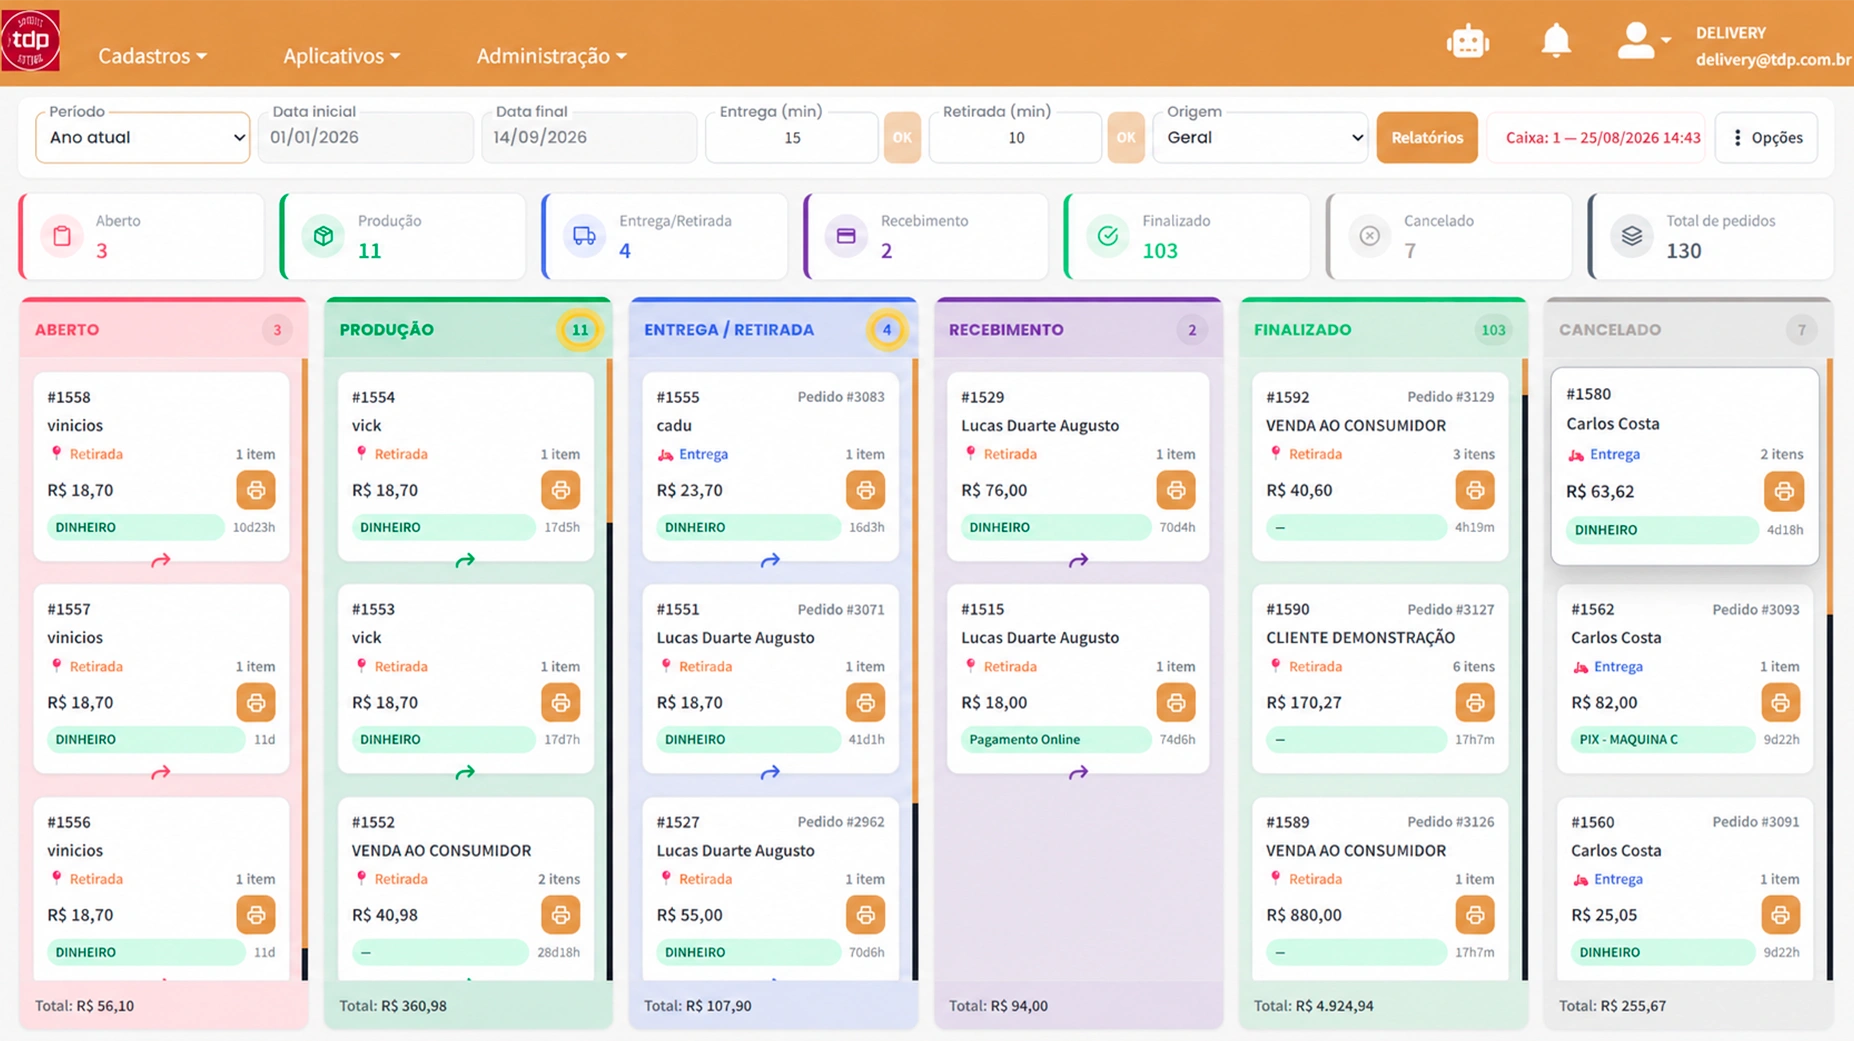1854x1041 pixels.
Task: Select the Finalizado summary card
Action: tap(1187, 236)
